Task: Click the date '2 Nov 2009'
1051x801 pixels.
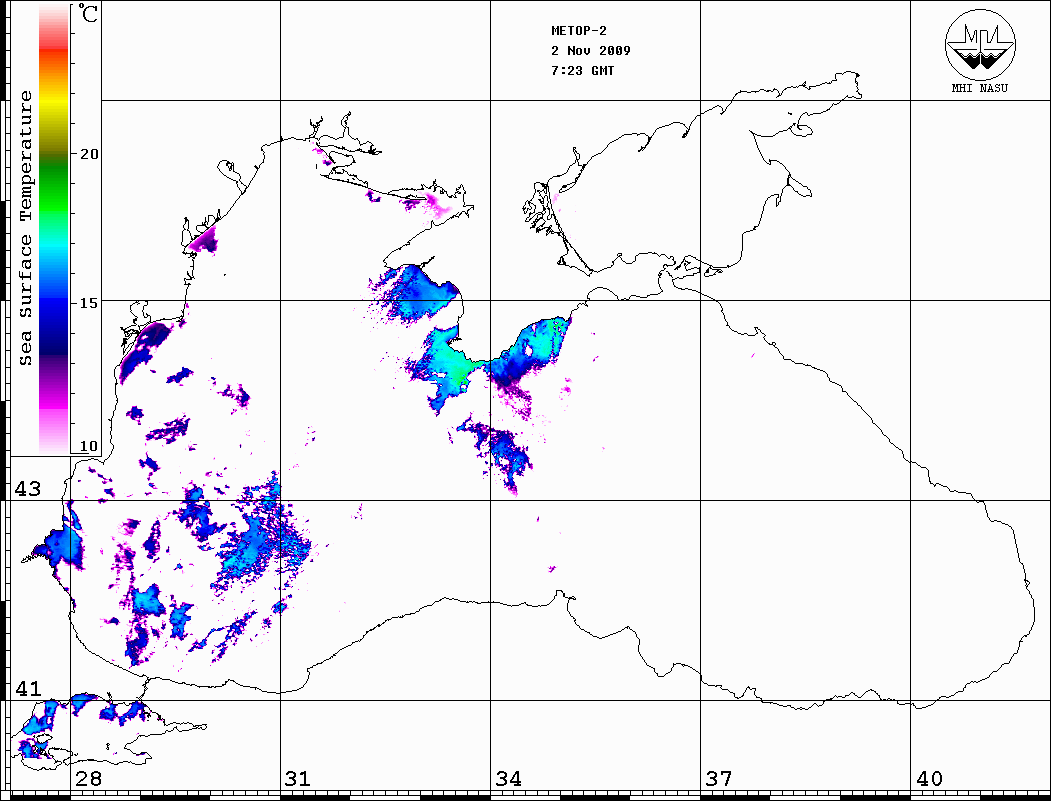Action: [591, 51]
